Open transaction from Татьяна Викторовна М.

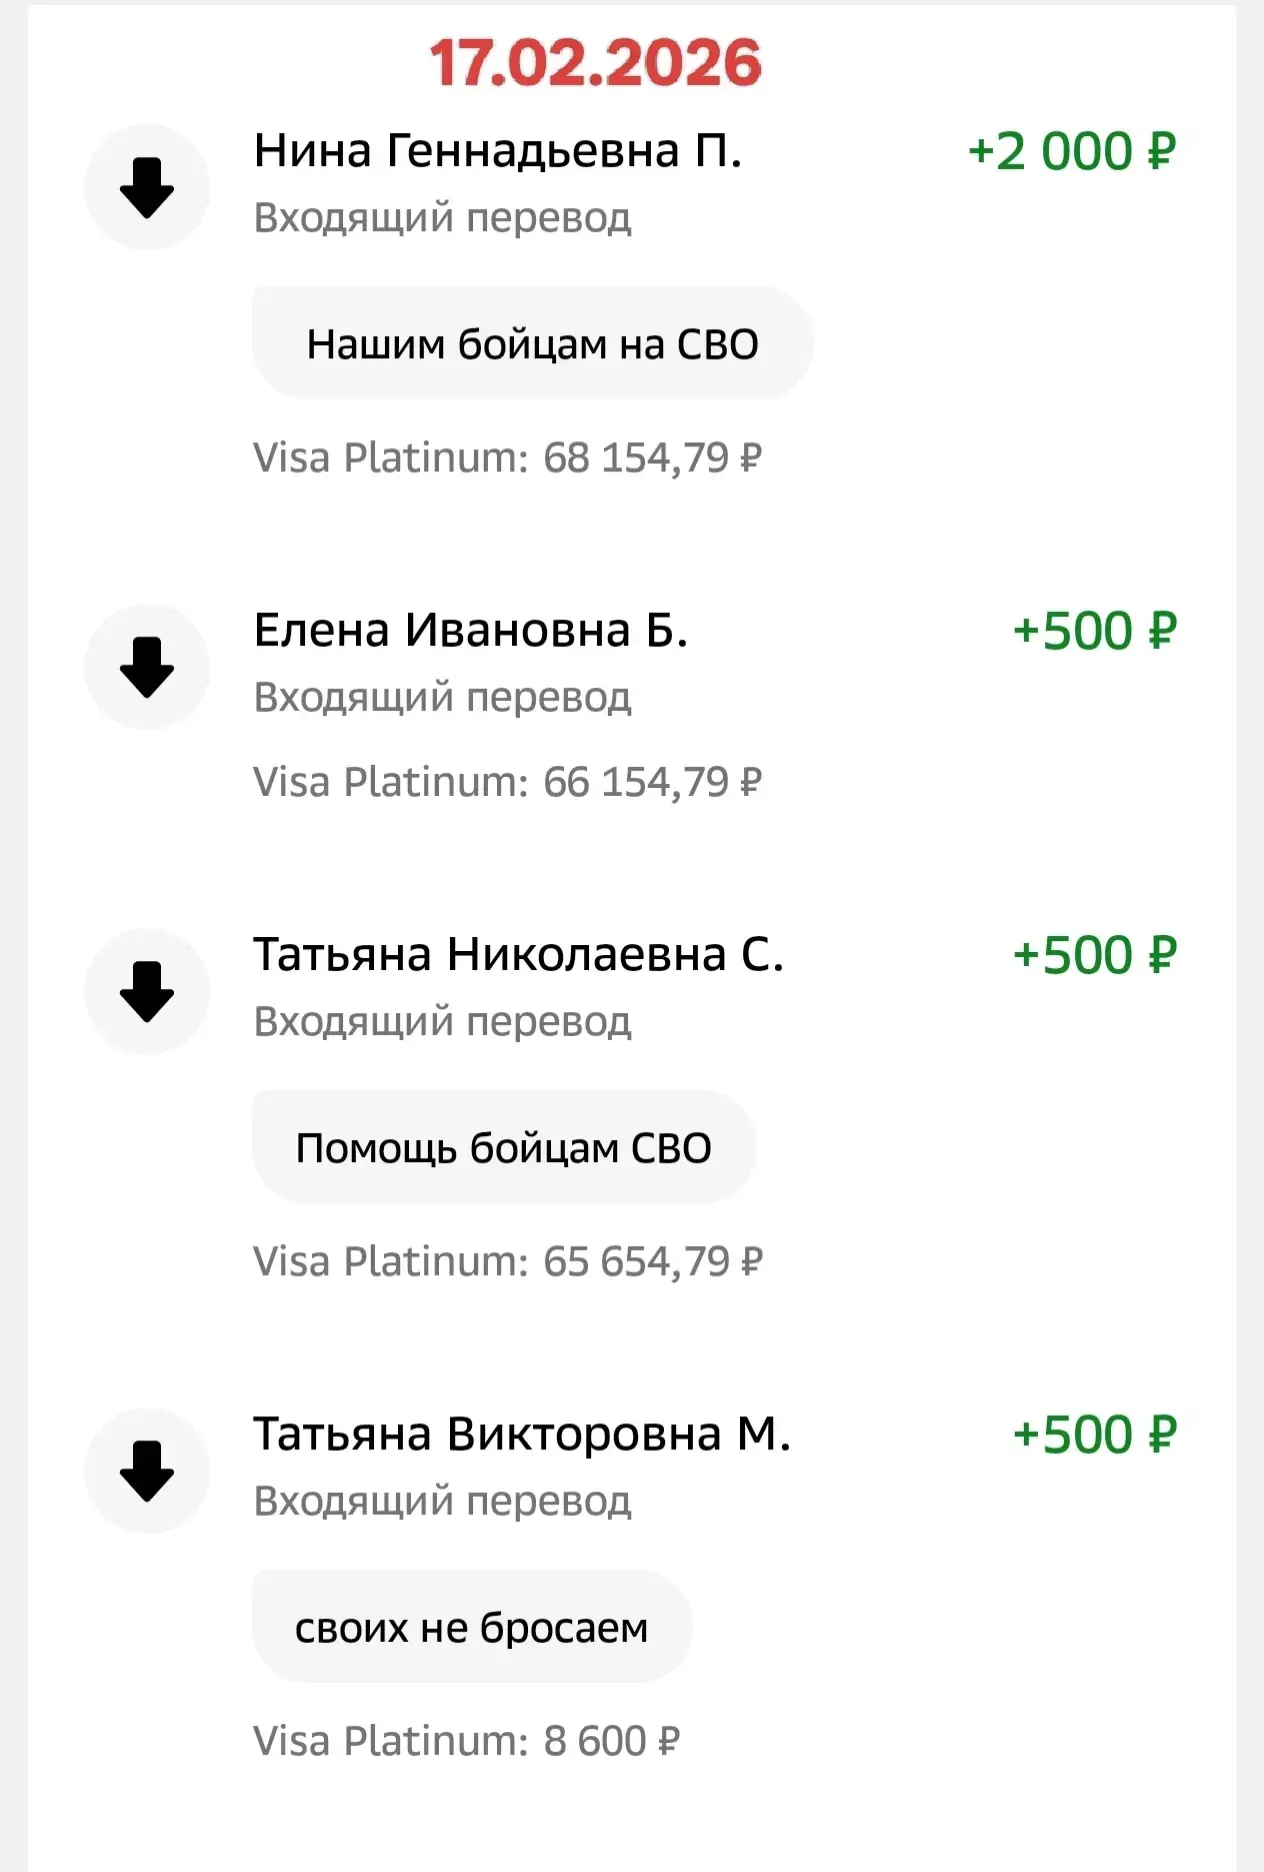(x=521, y=1435)
